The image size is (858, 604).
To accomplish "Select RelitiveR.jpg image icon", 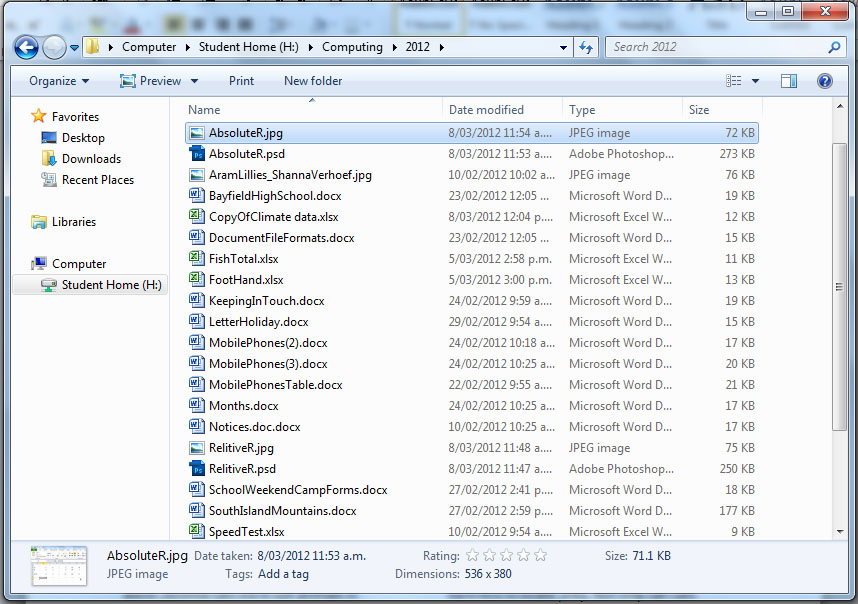I will [x=197, y=448].
